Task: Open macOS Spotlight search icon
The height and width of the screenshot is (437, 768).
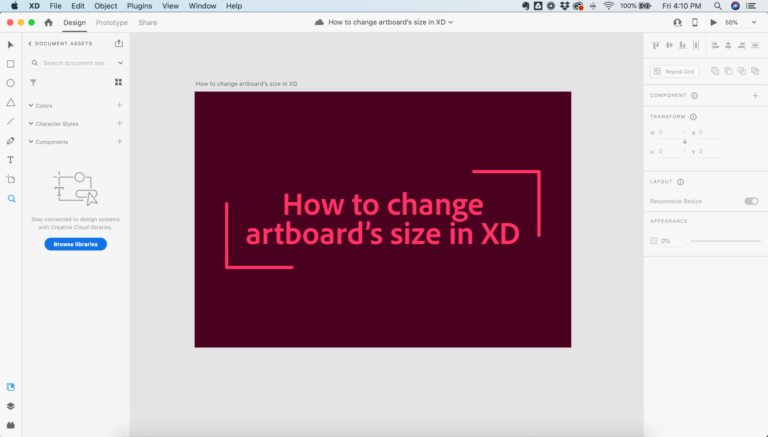Action: [718, 6]
